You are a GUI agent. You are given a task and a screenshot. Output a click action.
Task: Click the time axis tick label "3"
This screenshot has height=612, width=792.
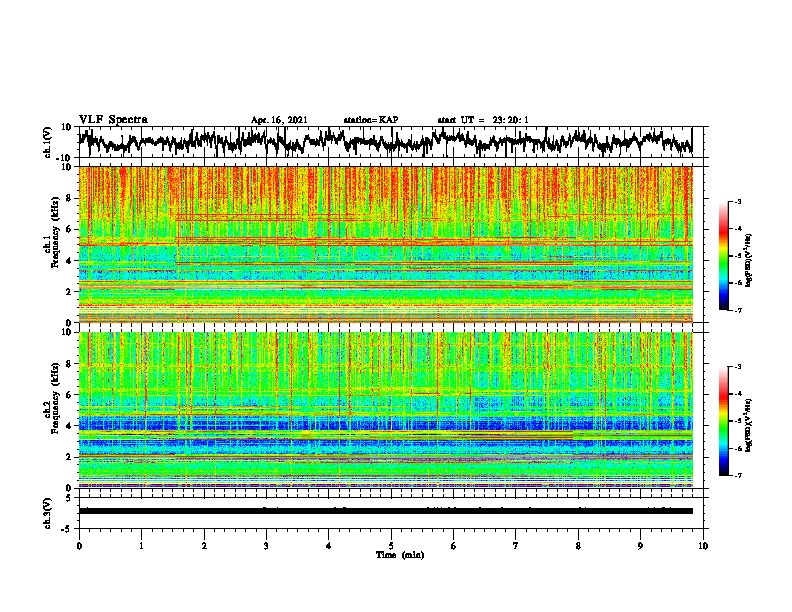click(266, 546)
